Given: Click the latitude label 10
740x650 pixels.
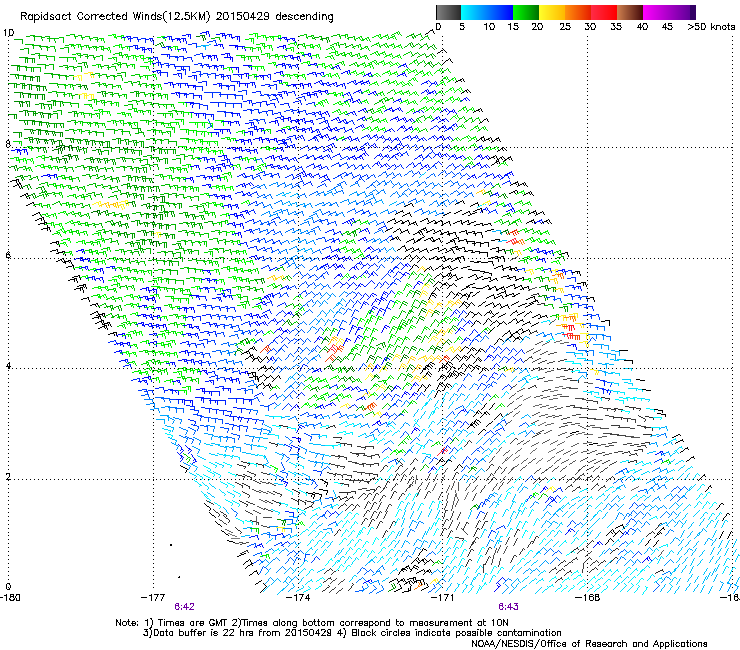Looking at the screenshot, I should pyautogui.click(x=8, y=33).
